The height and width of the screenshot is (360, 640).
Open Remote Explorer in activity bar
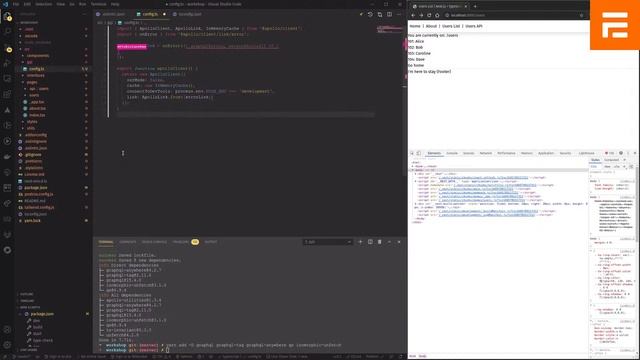point(7,79)
